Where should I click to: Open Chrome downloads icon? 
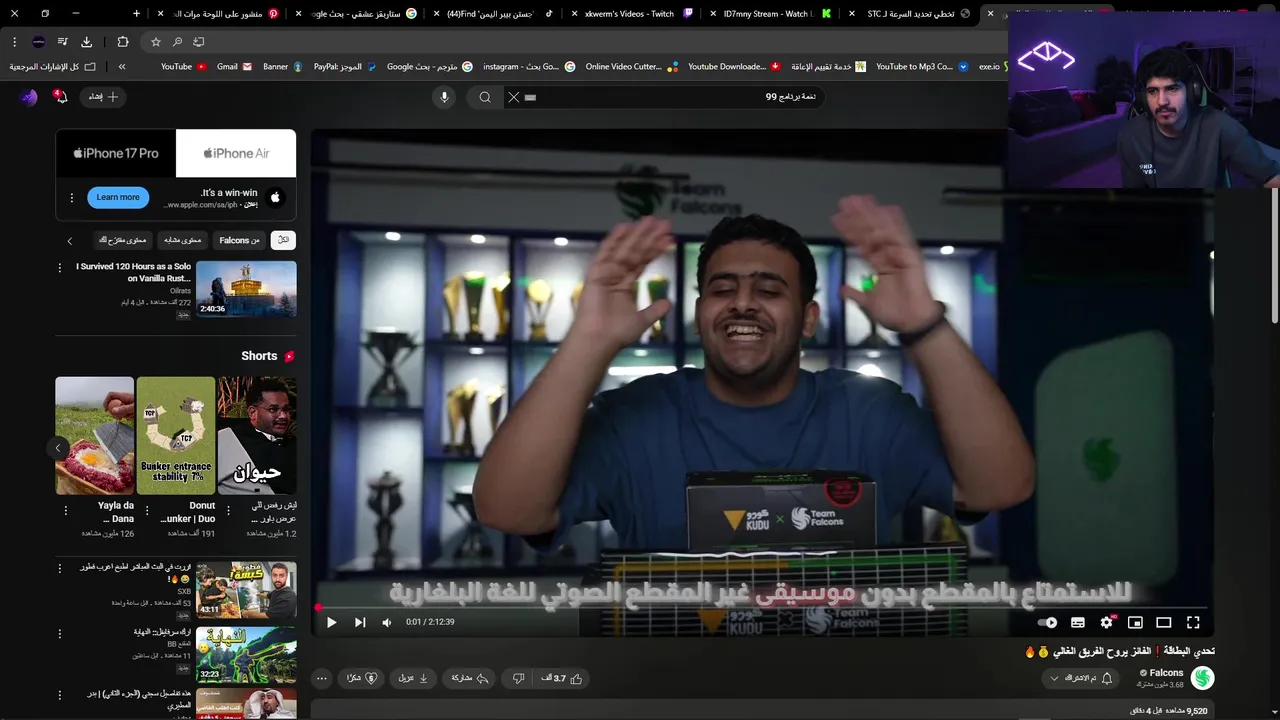(x=86, y=42)
